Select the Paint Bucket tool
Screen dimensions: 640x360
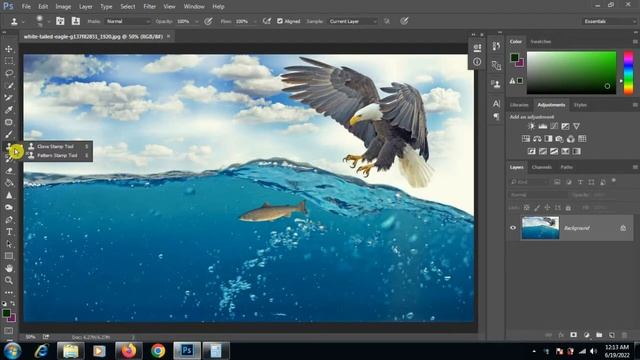click(x=9, y=183)
